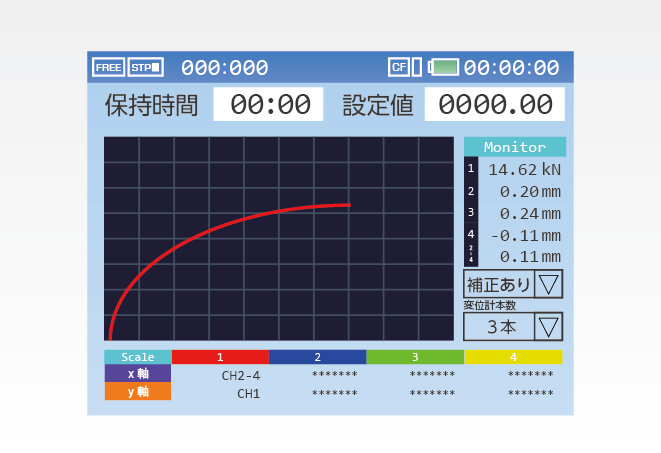The height and width of the screenshot is (453, 661).
Task: Click Monitor channel number 4 marker
Action: pos(471,234)
